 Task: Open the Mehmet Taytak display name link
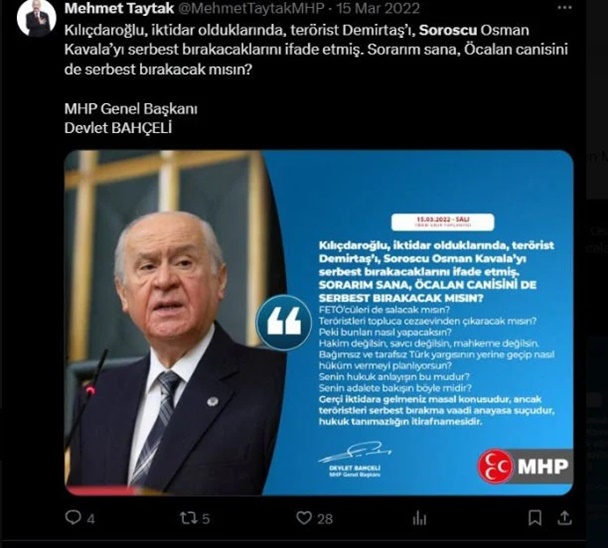point(119,8)
